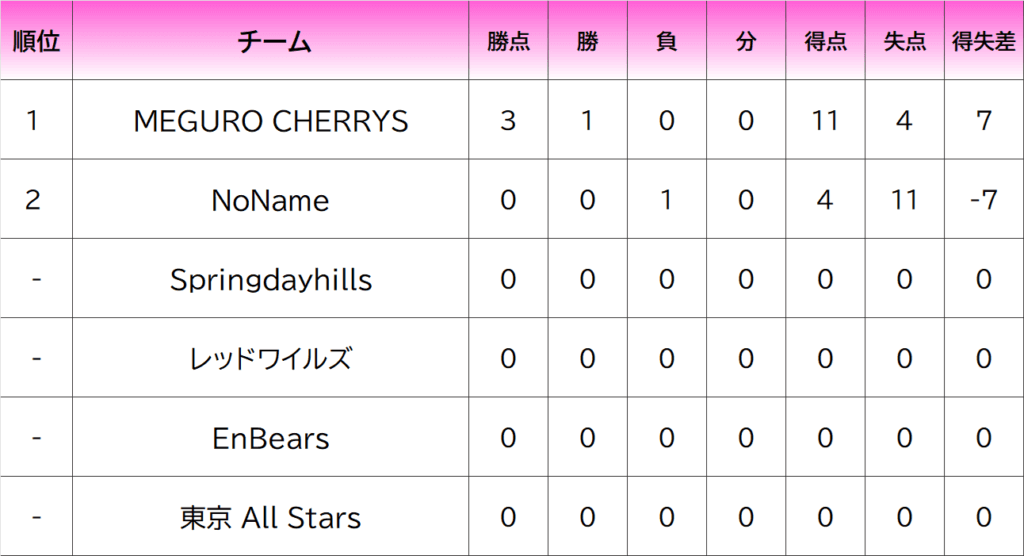Click the 得失差 column header
The width and height of the screenshot is (1024, 556).
984,42
